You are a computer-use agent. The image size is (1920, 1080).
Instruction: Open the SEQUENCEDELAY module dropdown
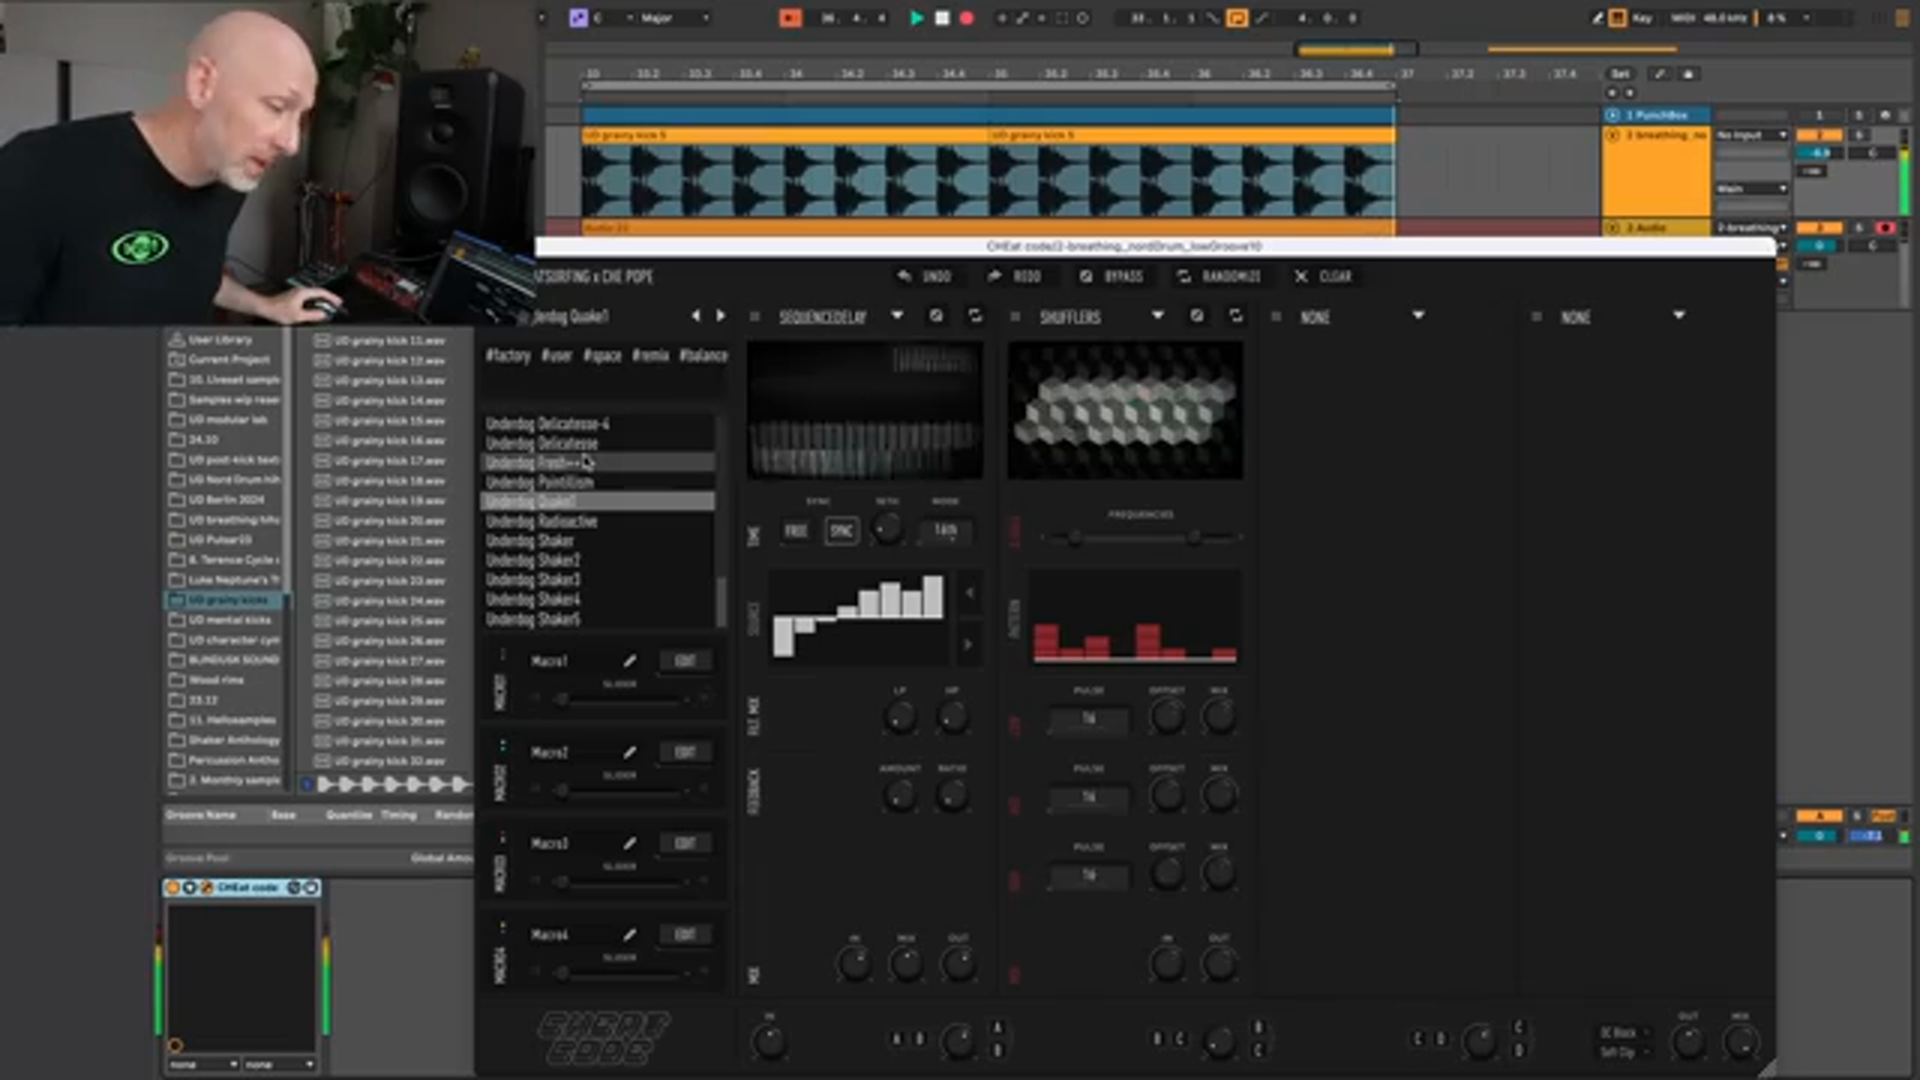[897, 316]
